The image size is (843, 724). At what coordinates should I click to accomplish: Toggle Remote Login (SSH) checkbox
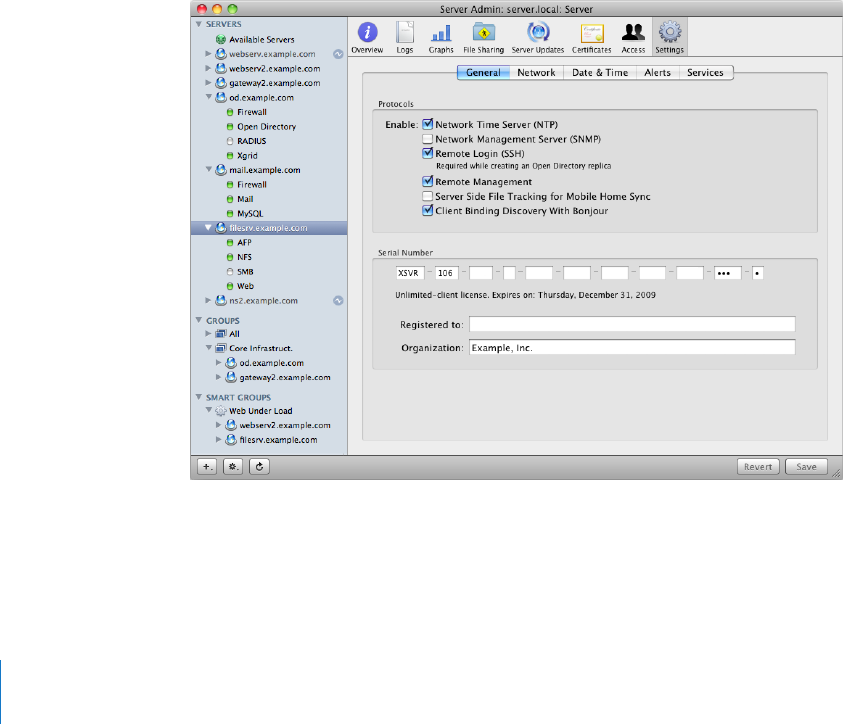point(427,153)
